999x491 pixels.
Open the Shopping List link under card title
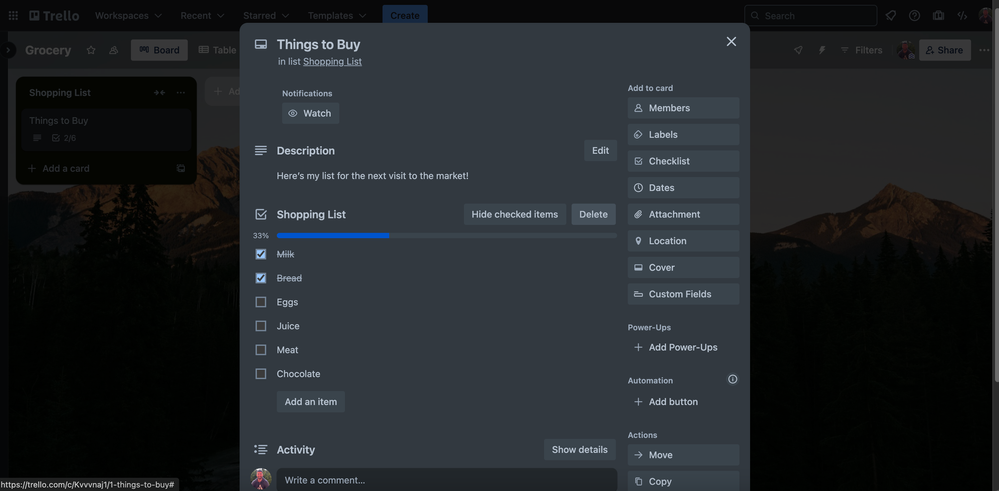[x=332, y=62]
